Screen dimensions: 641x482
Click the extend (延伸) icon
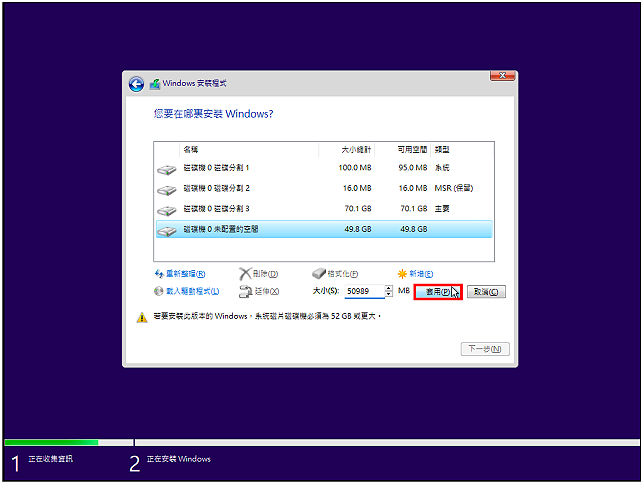(x=245, y=291)
